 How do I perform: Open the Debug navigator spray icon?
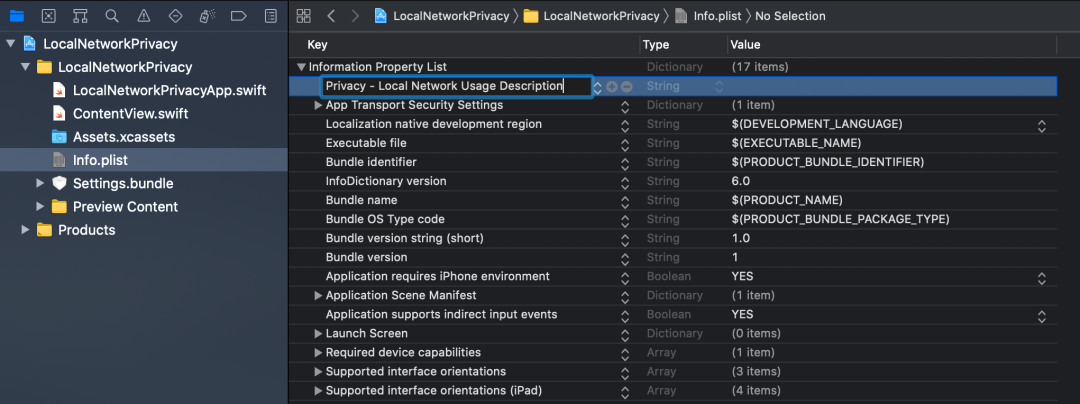pyautogui.click(x=206, y=16)
